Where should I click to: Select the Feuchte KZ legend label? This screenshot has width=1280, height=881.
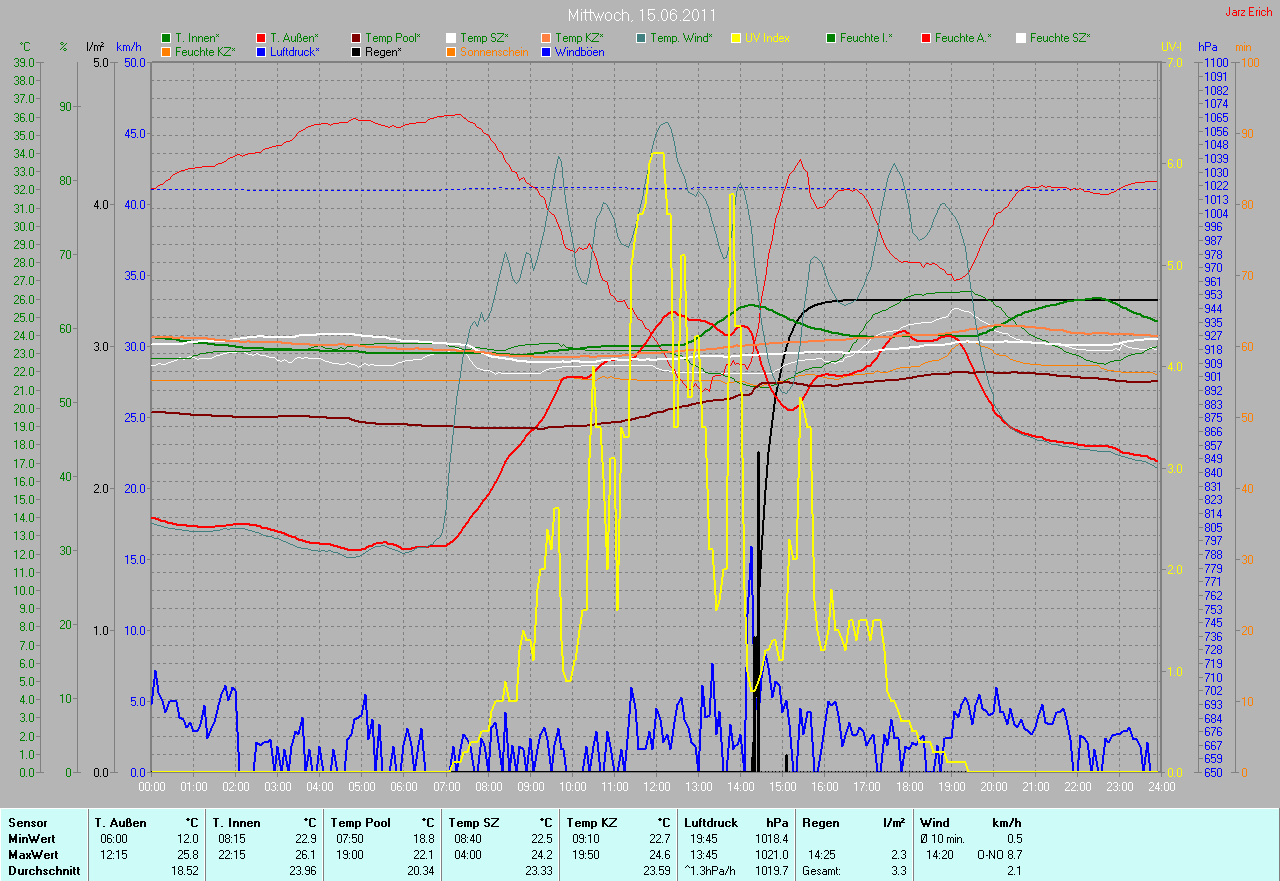[205, 51]
